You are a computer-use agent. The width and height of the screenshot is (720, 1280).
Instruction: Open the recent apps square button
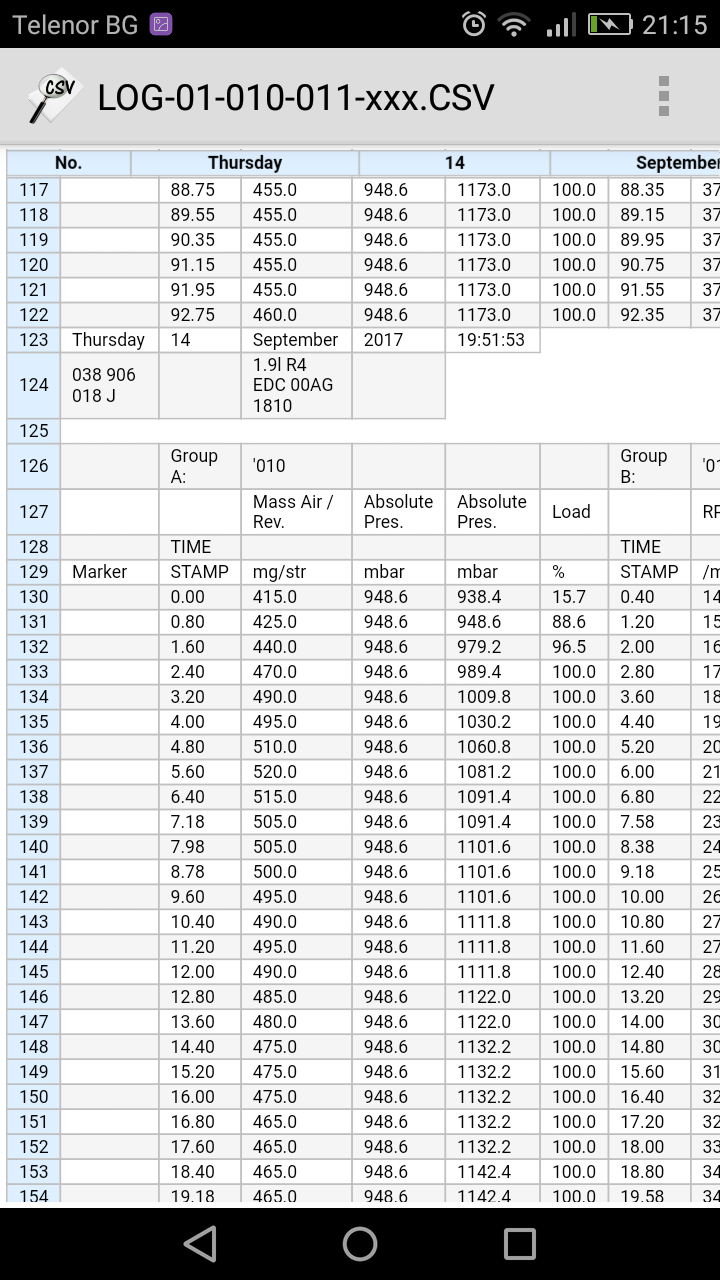[x=519, y=1243]
